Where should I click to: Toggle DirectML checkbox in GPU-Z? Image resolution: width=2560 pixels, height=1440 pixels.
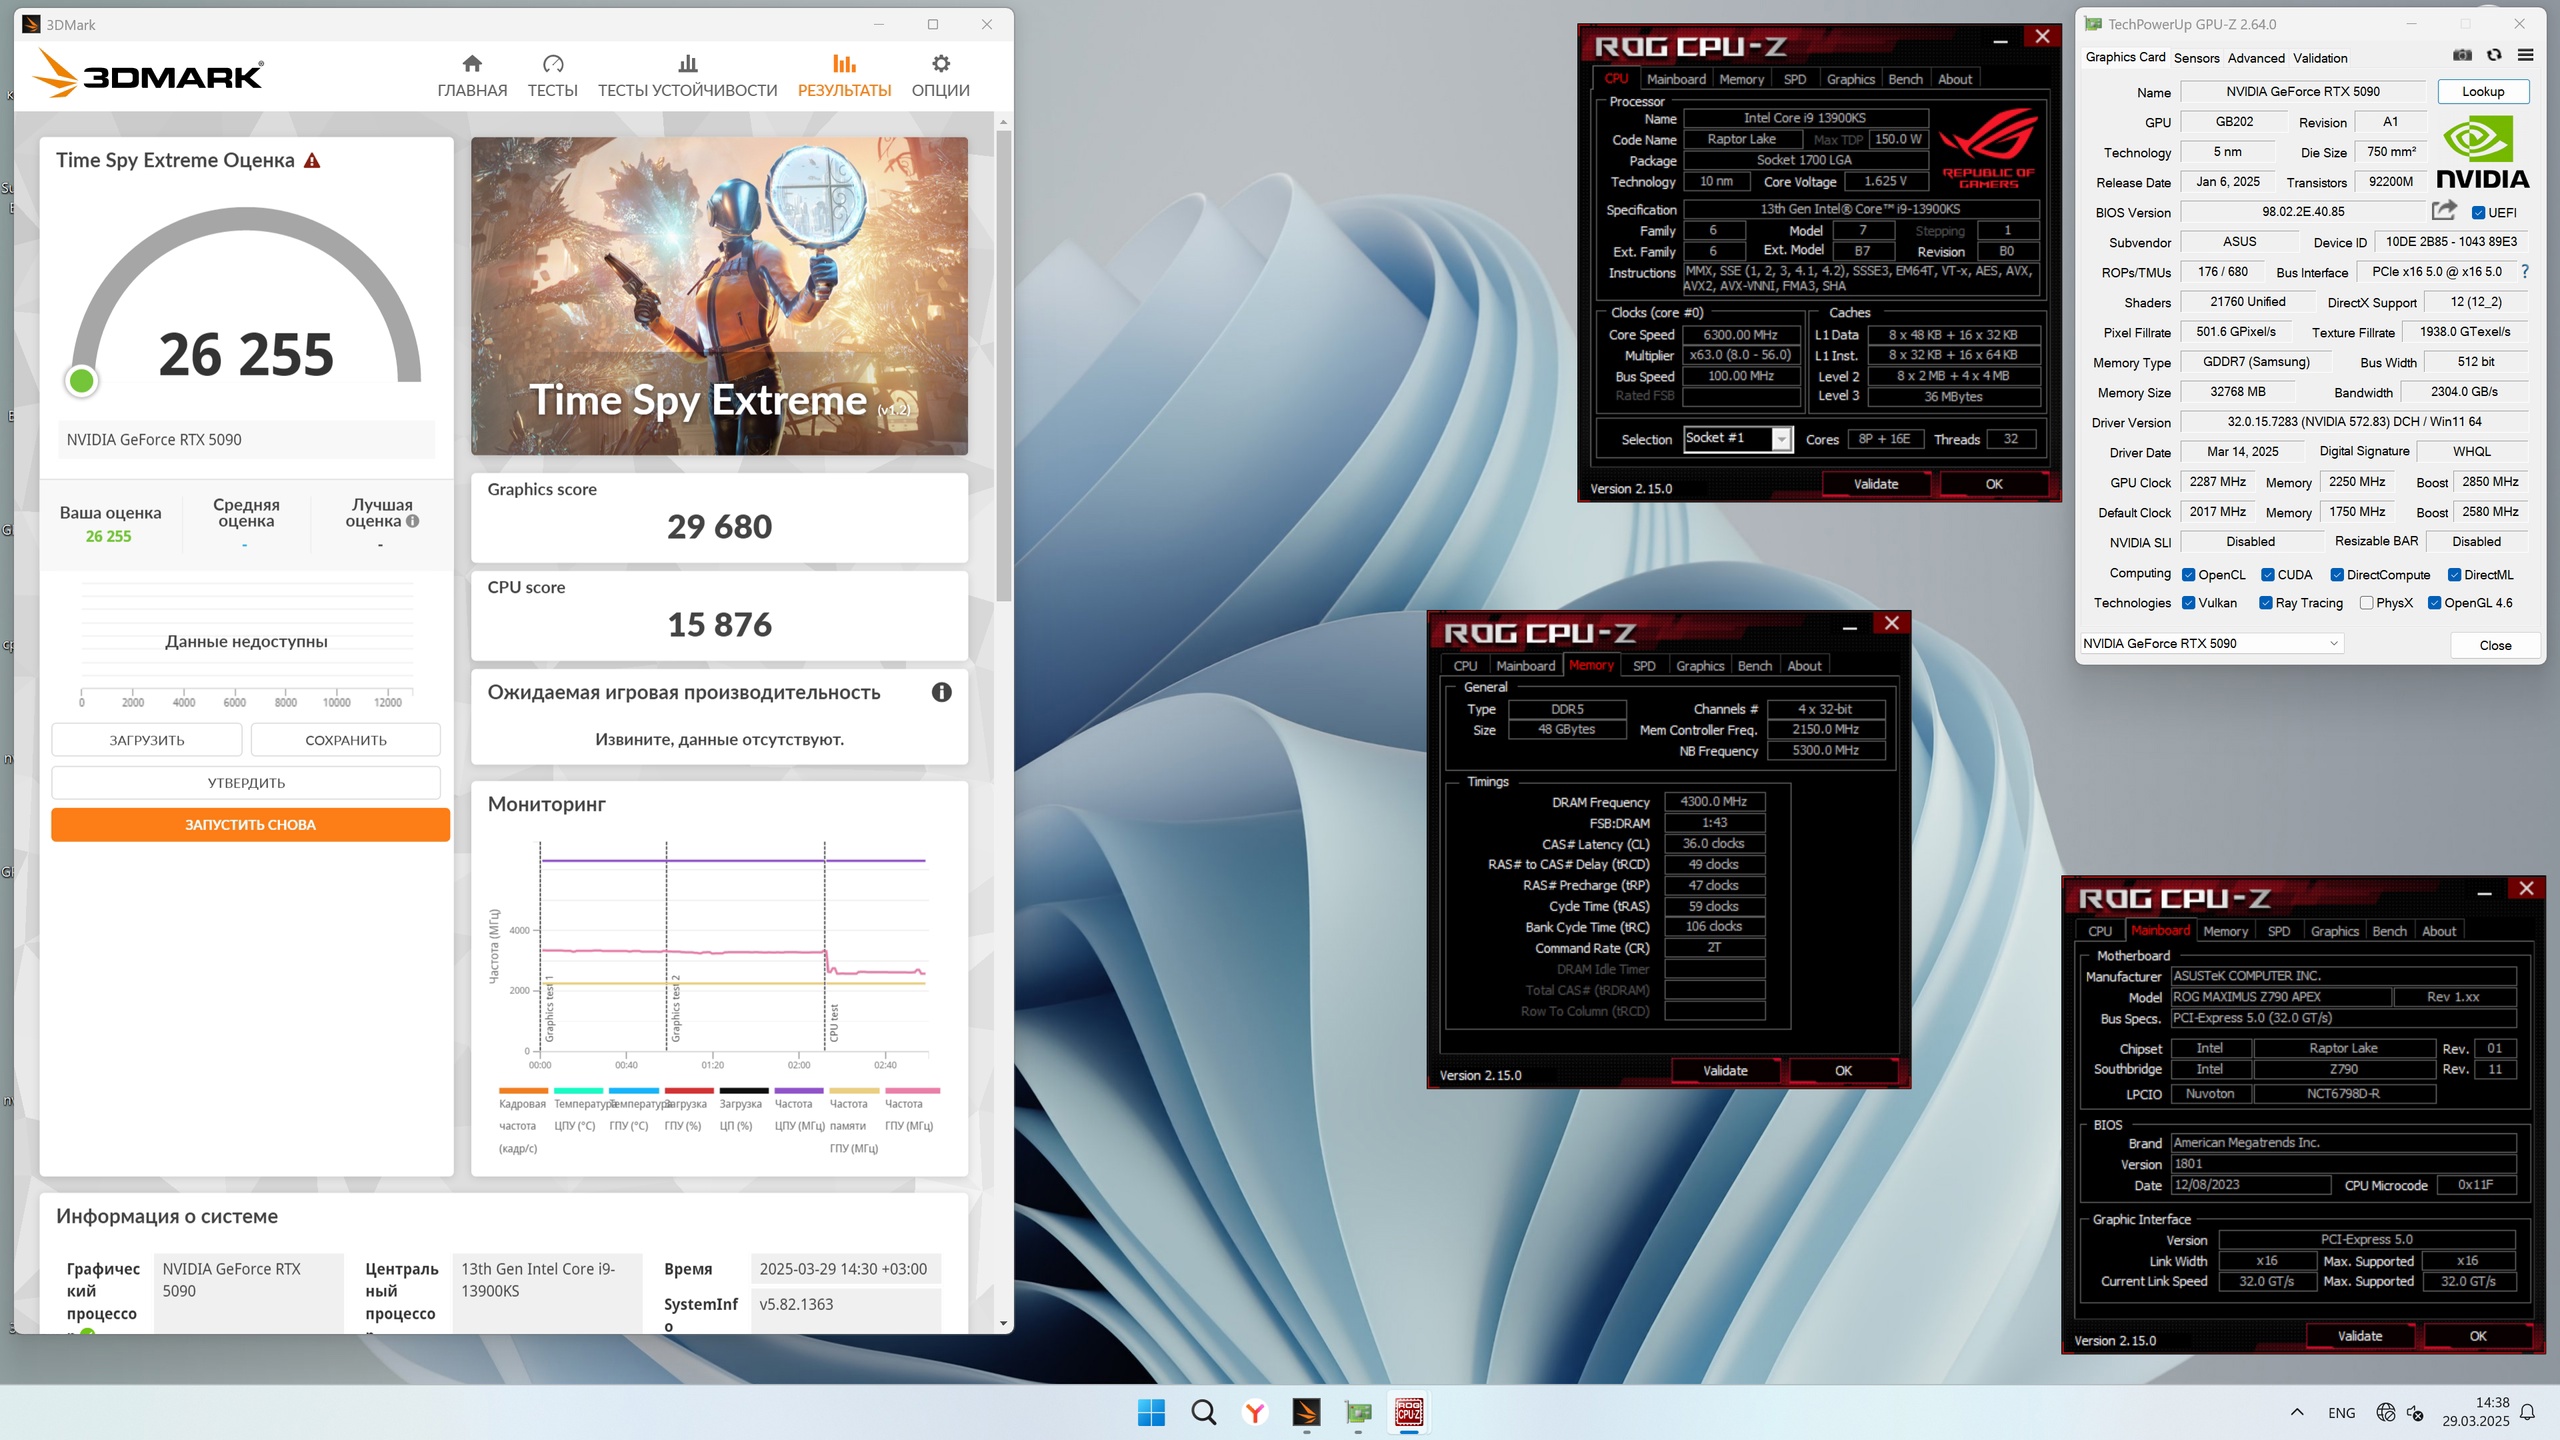pos(2454,574)
